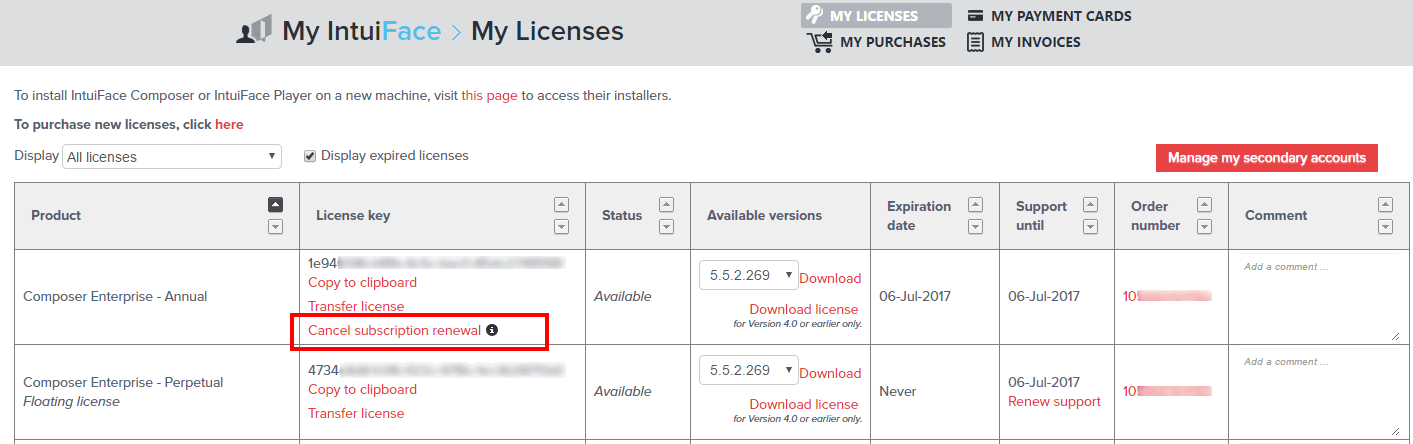Open the All licenses display dropdown
This screenshot has height=444, width=1413.
(x=172, y=156)
